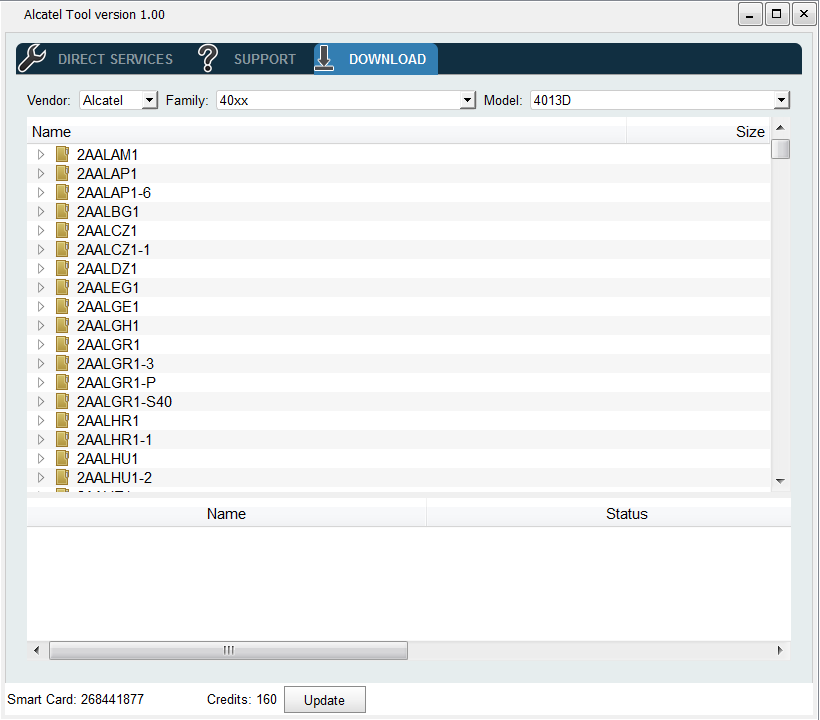Viewport: 820px width, 720px height.
Task: Click the folder icon for 2AALBG1
Action: (63, 211)
